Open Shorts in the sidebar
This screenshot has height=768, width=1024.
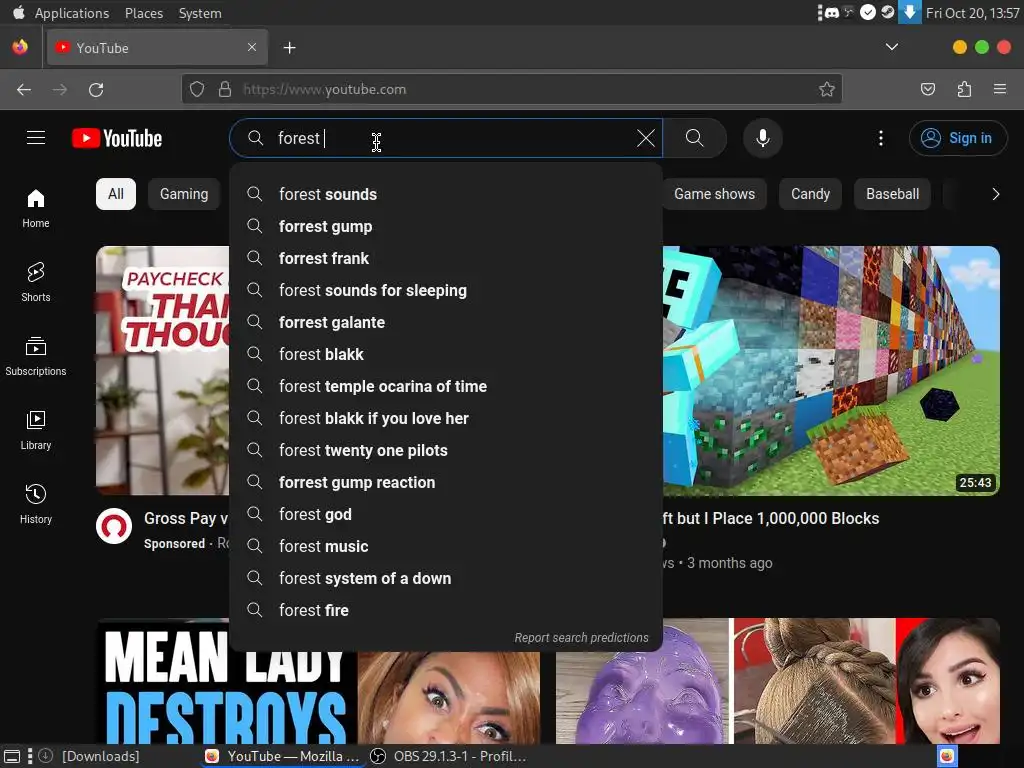pos(36,282)
